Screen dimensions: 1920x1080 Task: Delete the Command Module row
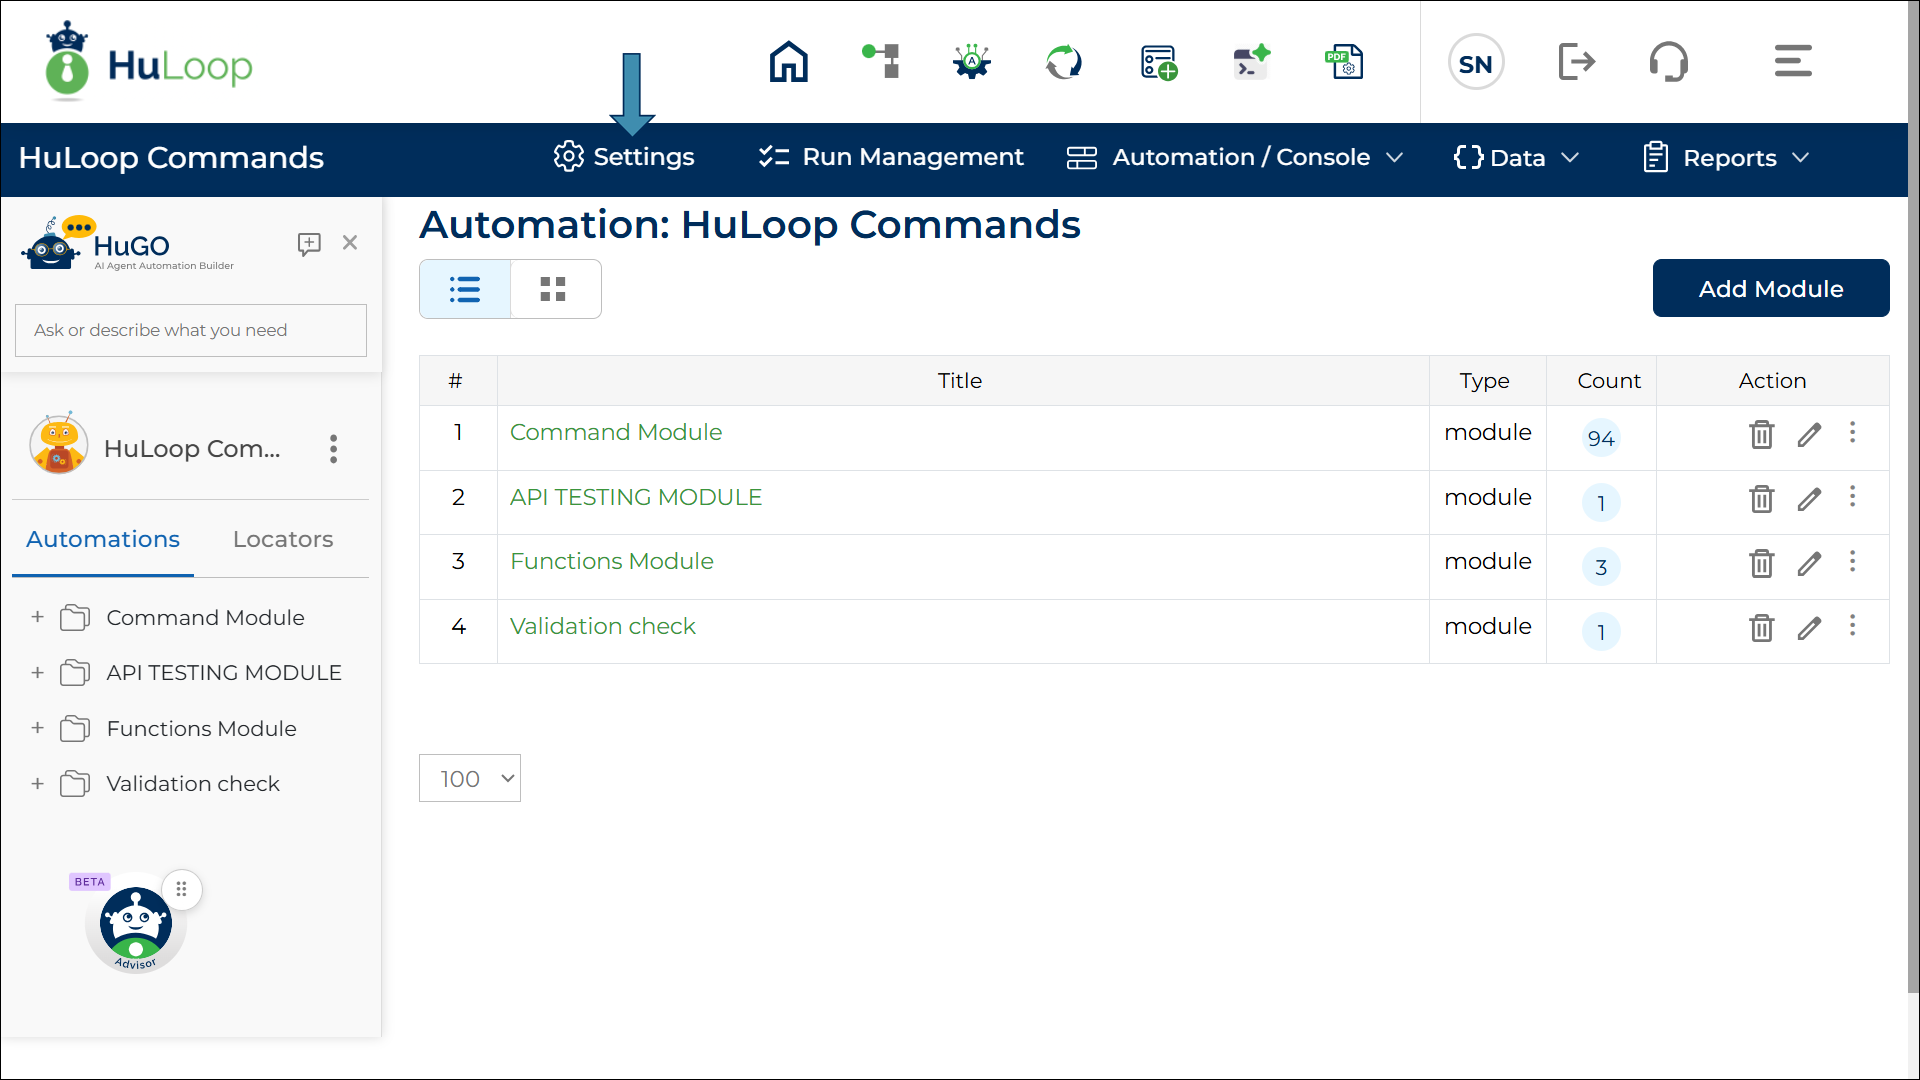click(x=1761, y=434)
